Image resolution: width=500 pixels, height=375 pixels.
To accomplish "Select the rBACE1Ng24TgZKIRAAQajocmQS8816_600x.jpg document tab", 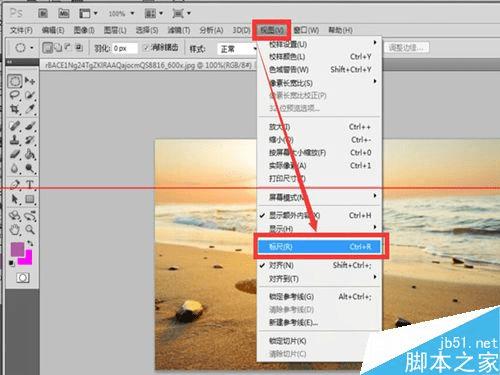I will point(148,65).
